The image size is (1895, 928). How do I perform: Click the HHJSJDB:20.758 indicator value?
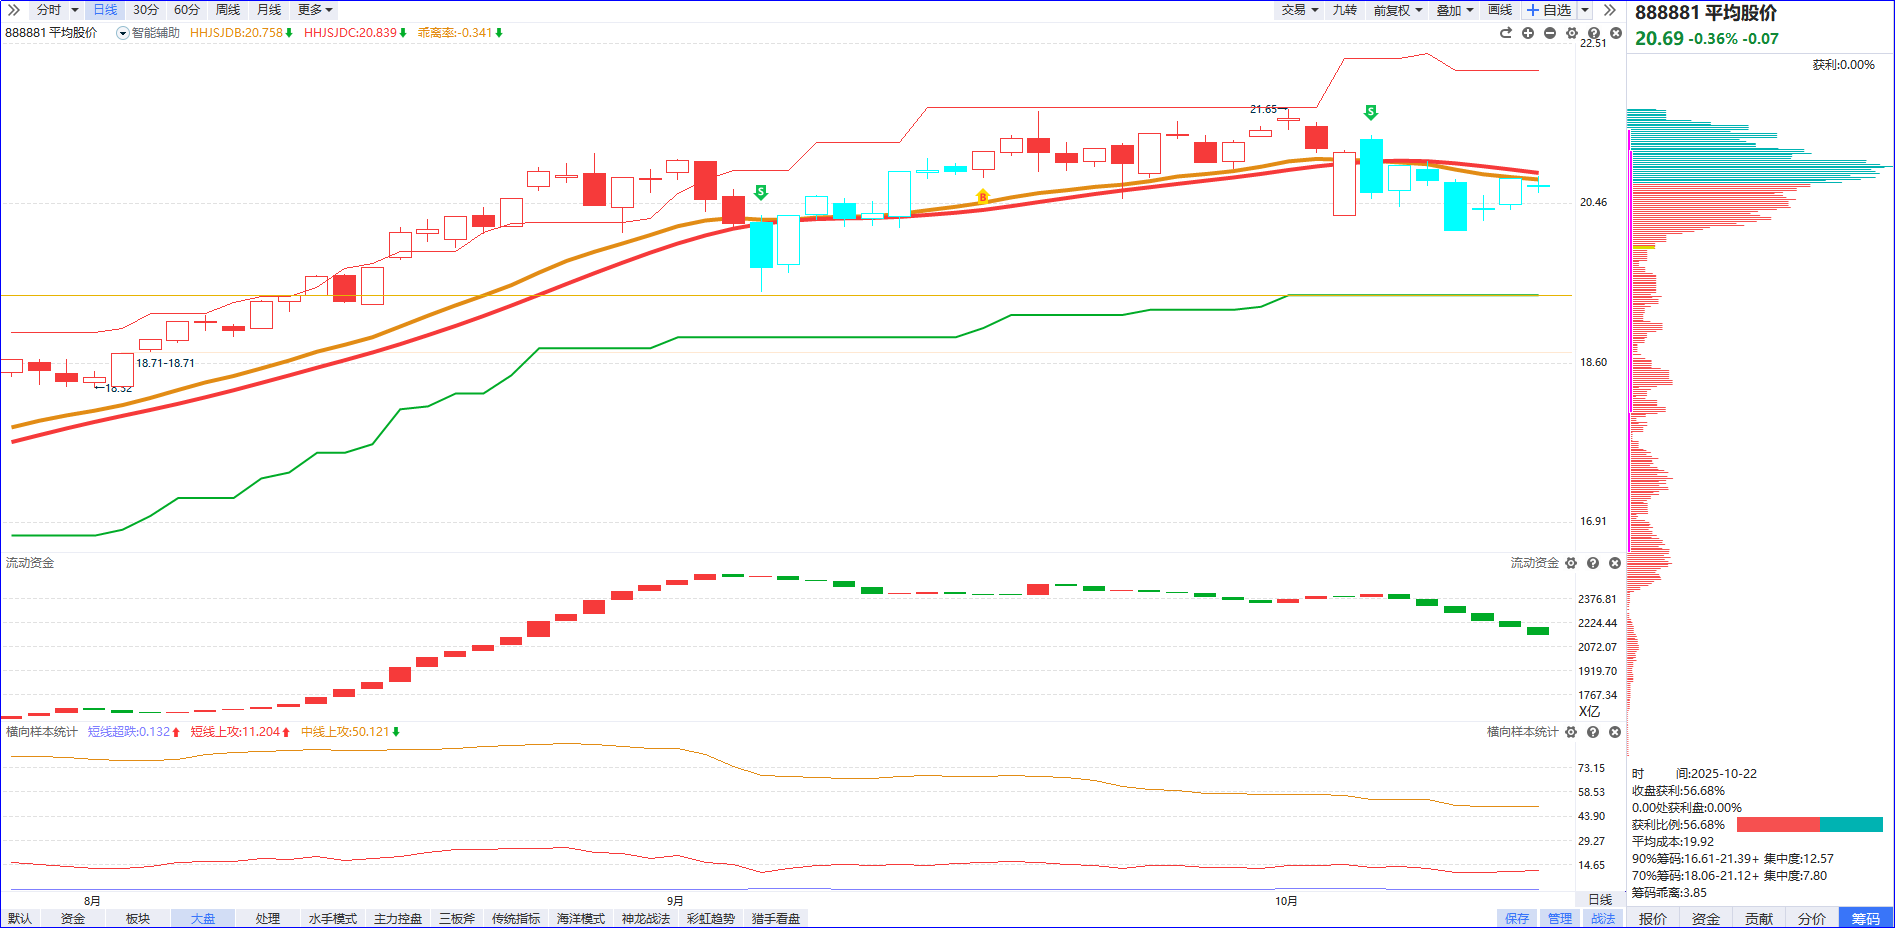pos(237,33)
